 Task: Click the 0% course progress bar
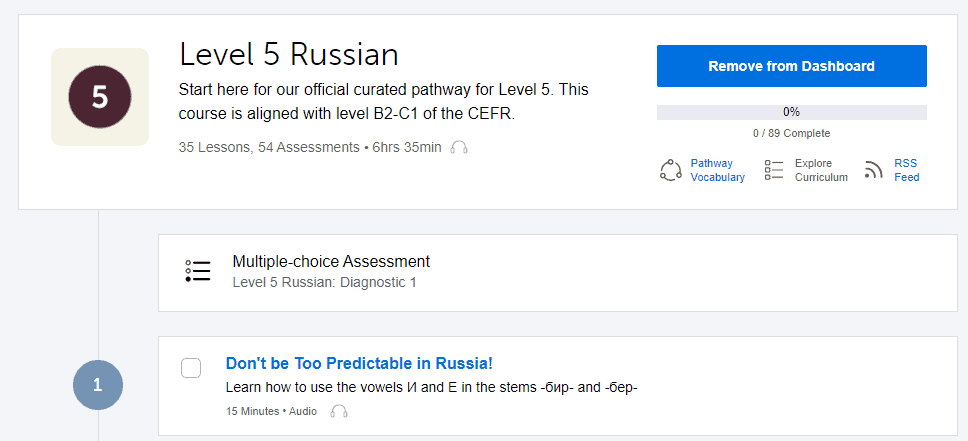(x=791, y=112)
